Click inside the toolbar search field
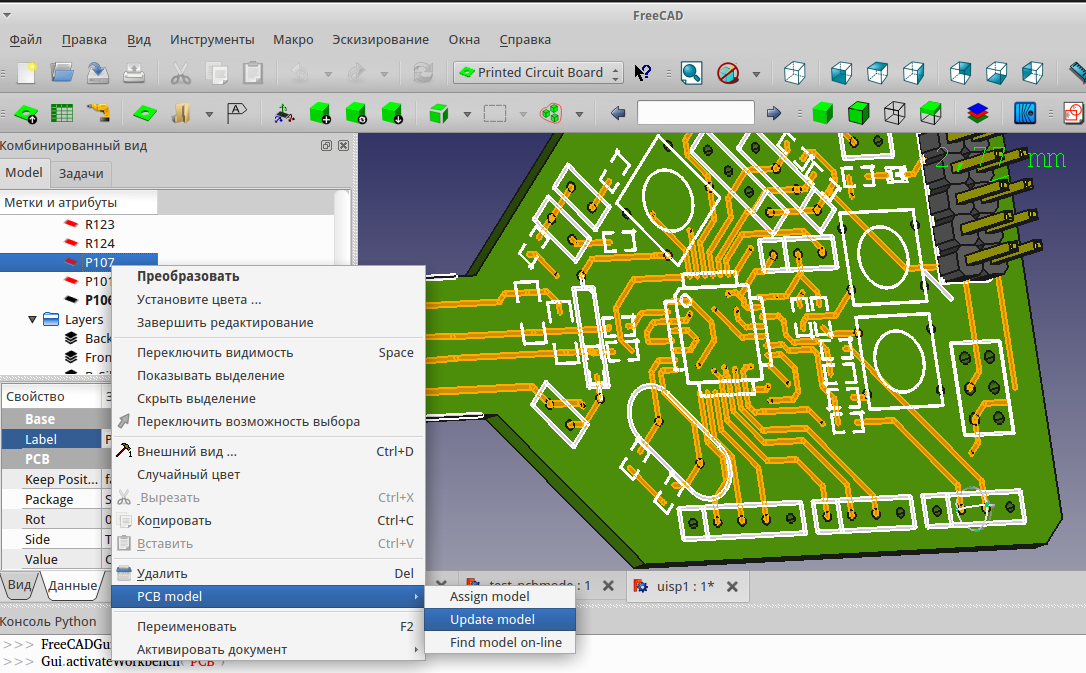Image resolution: width=1086 pixels, height=673 pixels. (x=696, y=113)
